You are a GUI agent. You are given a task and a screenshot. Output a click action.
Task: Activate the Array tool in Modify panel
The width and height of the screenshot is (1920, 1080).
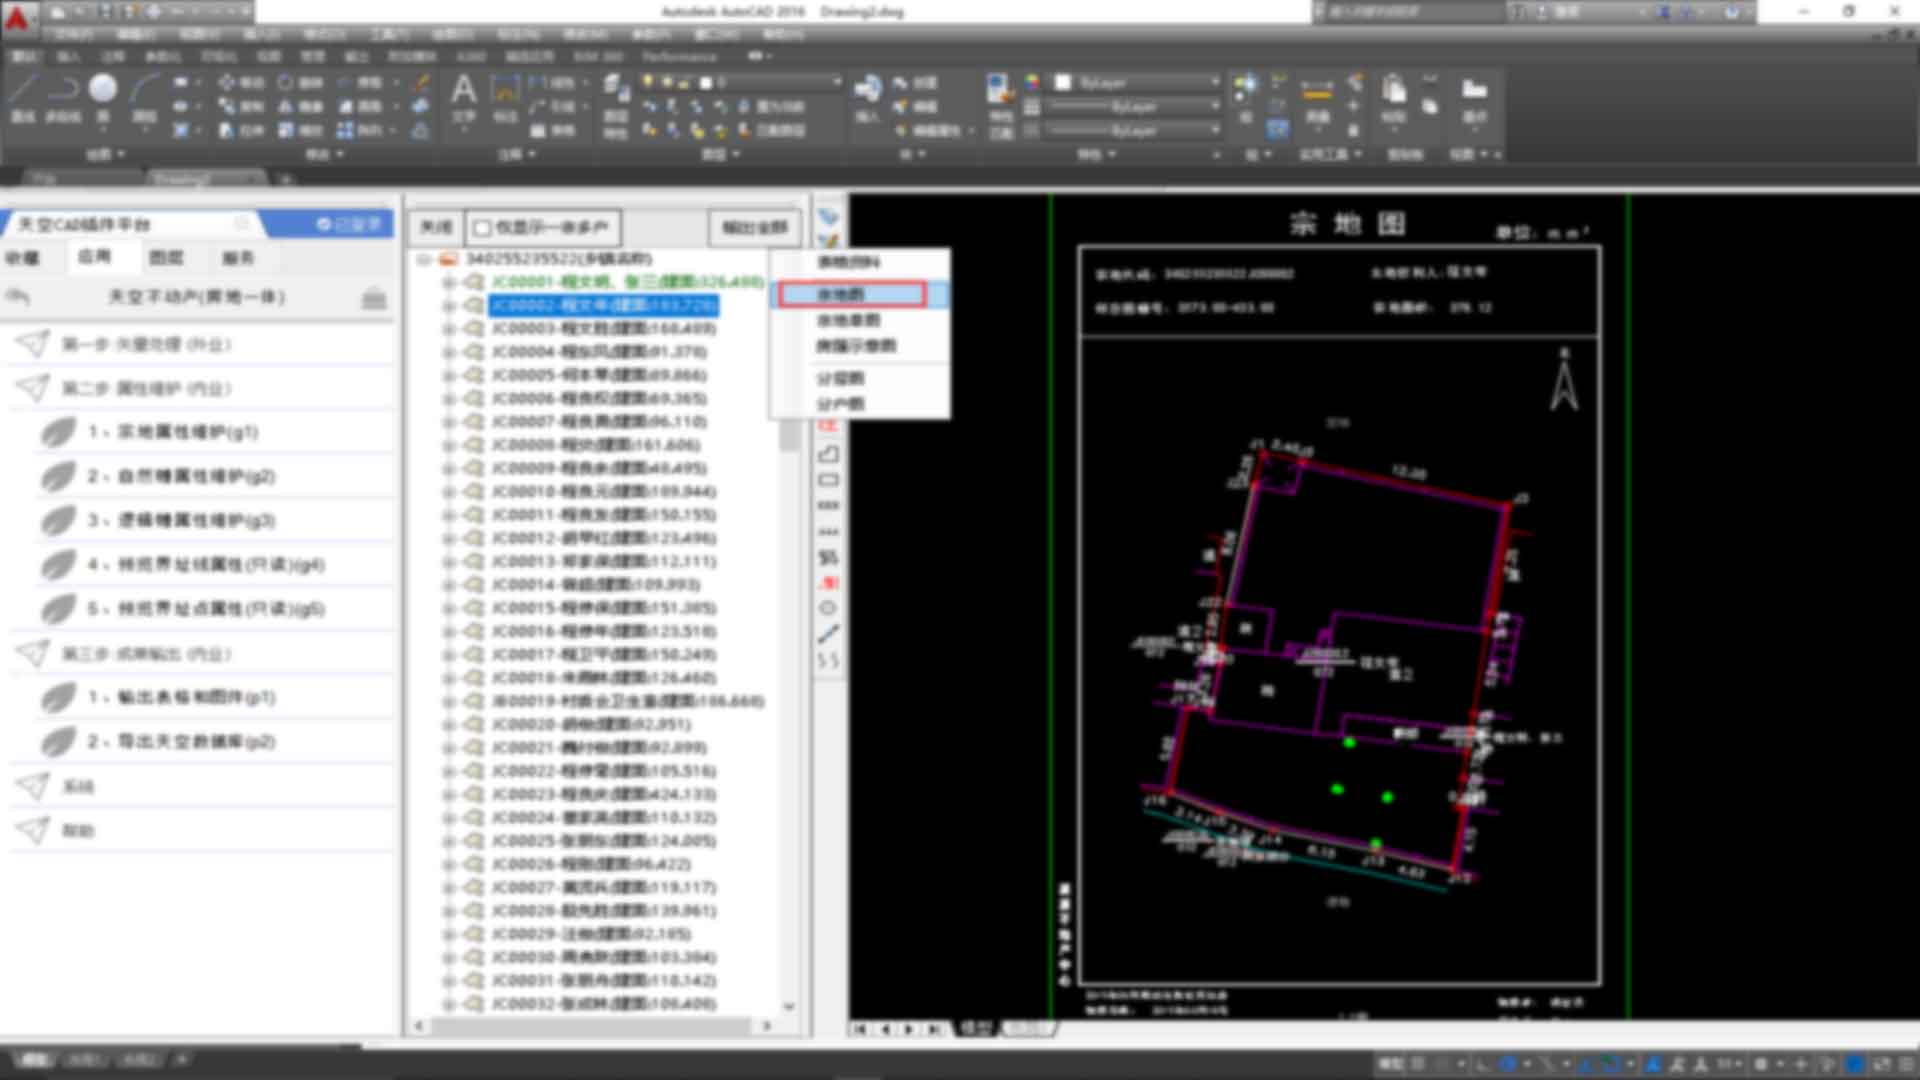358,130
